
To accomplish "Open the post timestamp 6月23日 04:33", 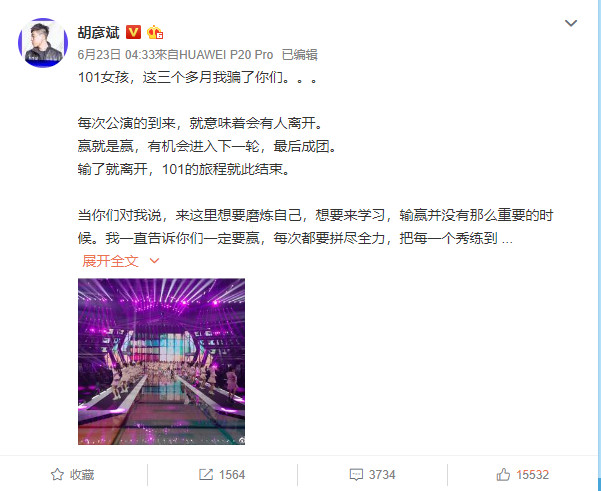I will pos(116,55).
